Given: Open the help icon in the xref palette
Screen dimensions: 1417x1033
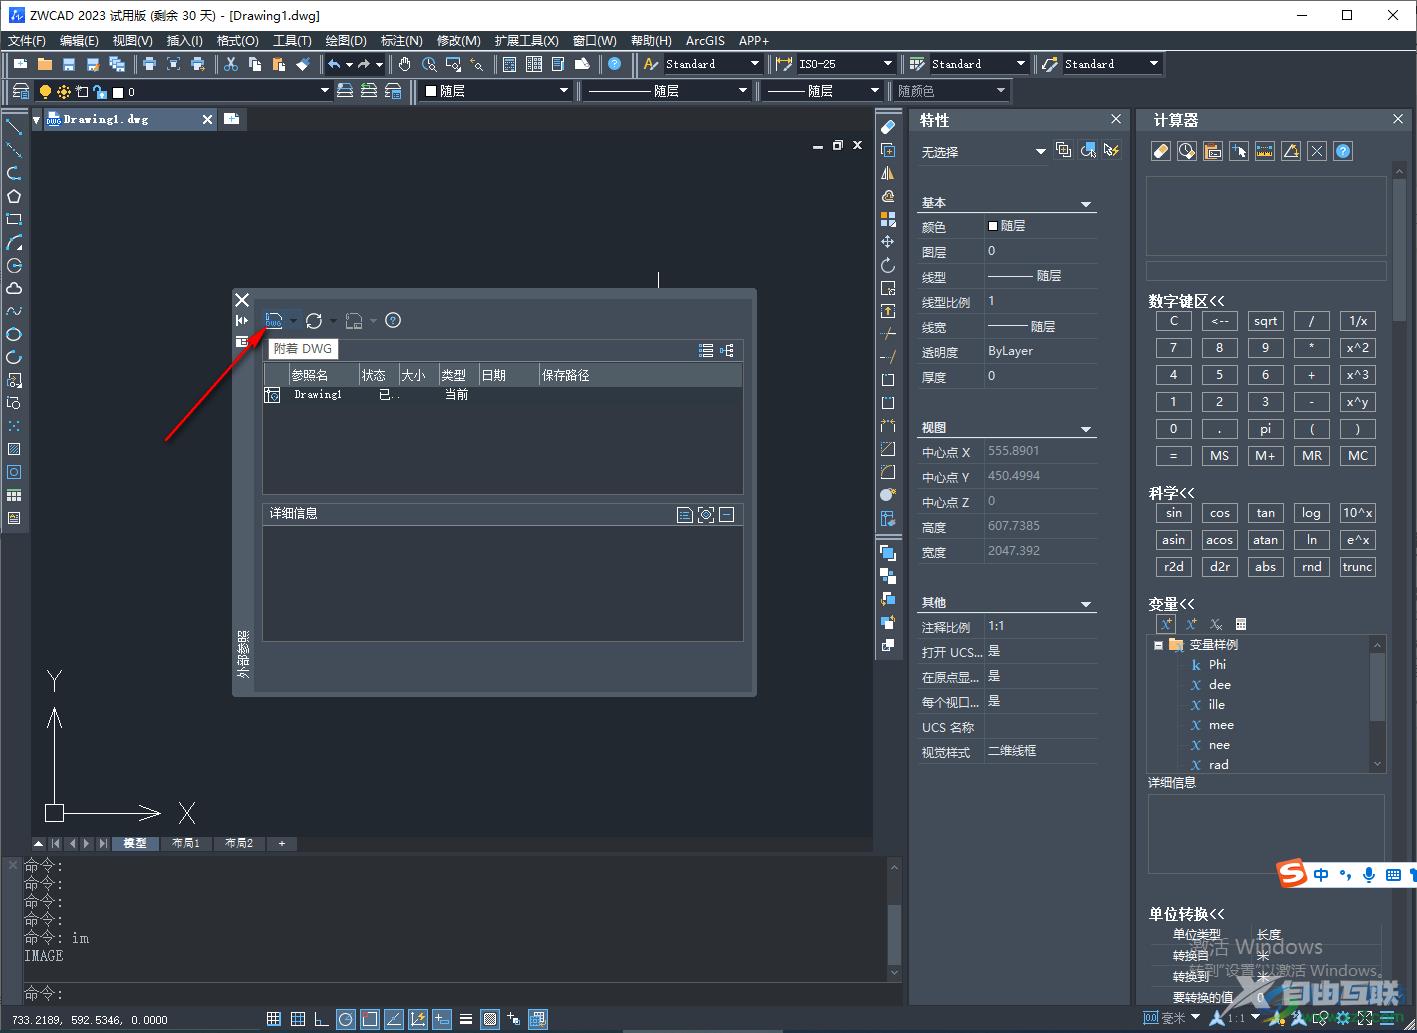Looking at the screenshot, I should pyautogui.click(x=393, y=320).
